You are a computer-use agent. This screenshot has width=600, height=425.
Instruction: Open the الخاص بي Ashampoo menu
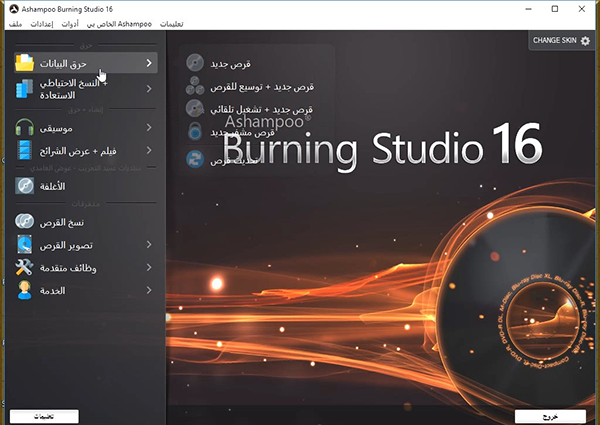(x=119, y=24)
